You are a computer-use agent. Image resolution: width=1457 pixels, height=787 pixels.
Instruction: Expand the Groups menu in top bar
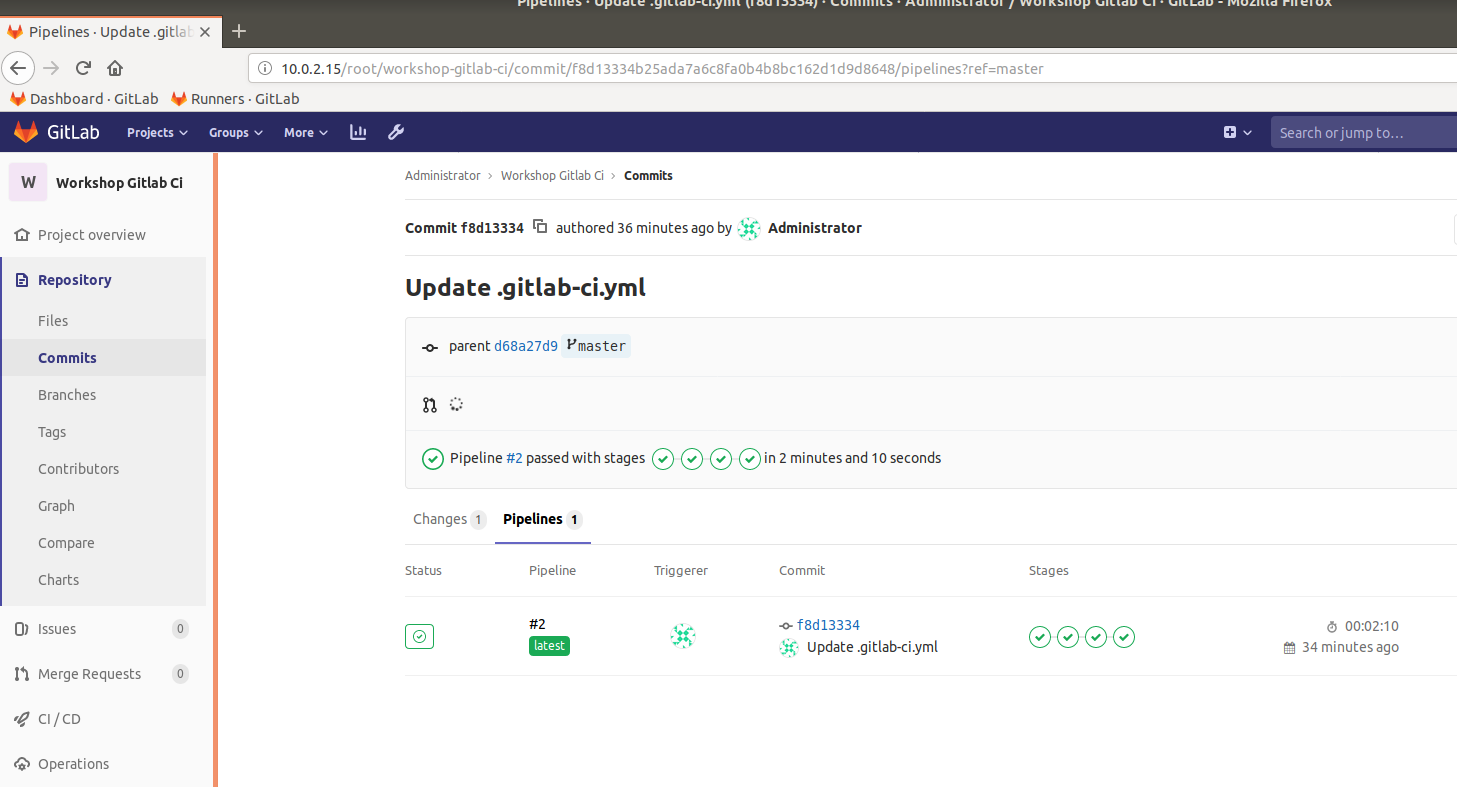[234, 131]
